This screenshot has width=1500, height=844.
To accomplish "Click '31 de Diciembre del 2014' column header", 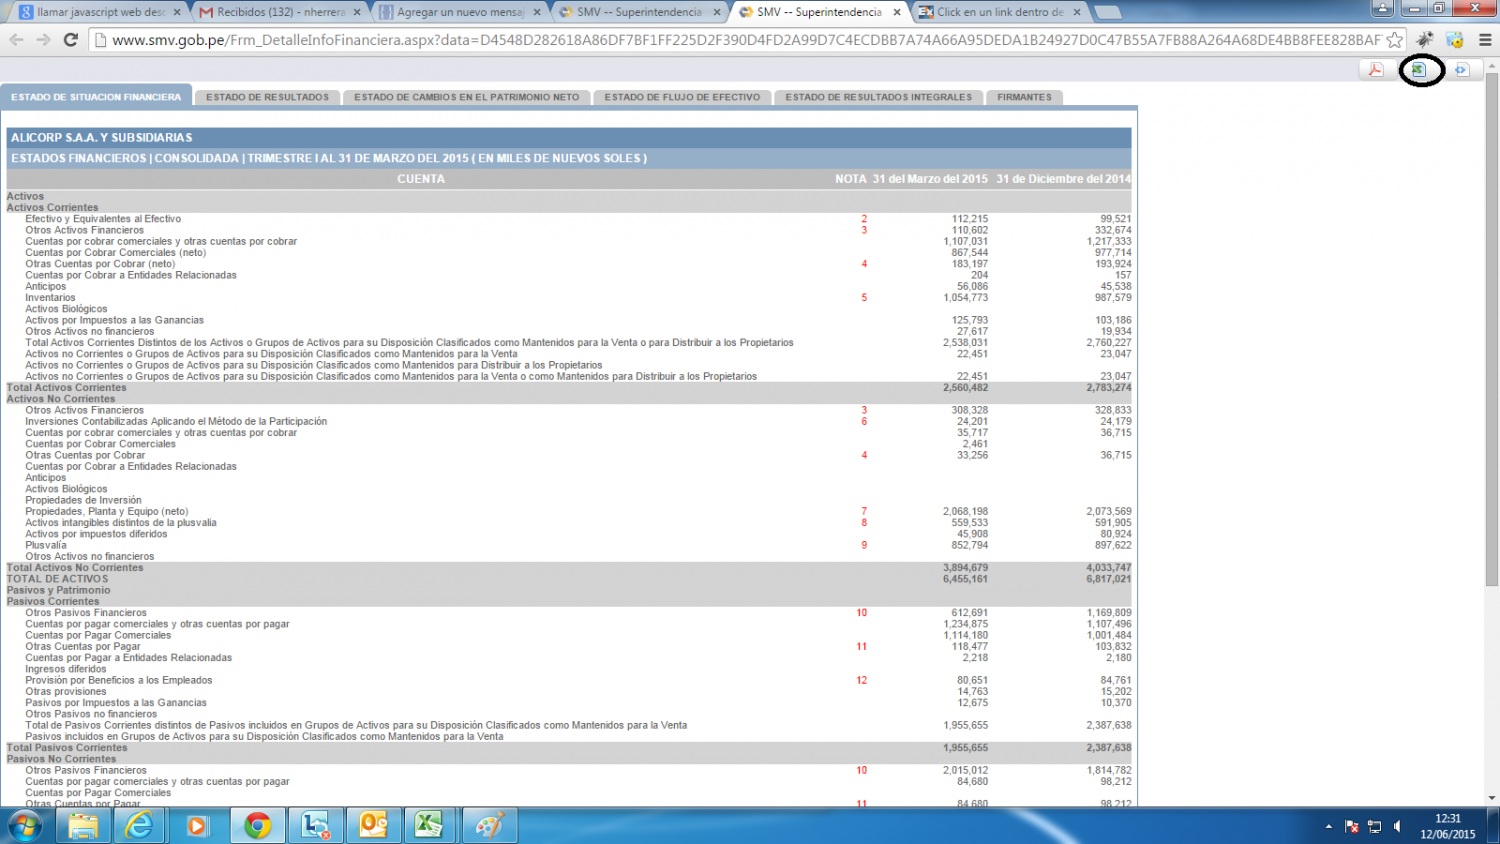I will tap(1063, 179).
